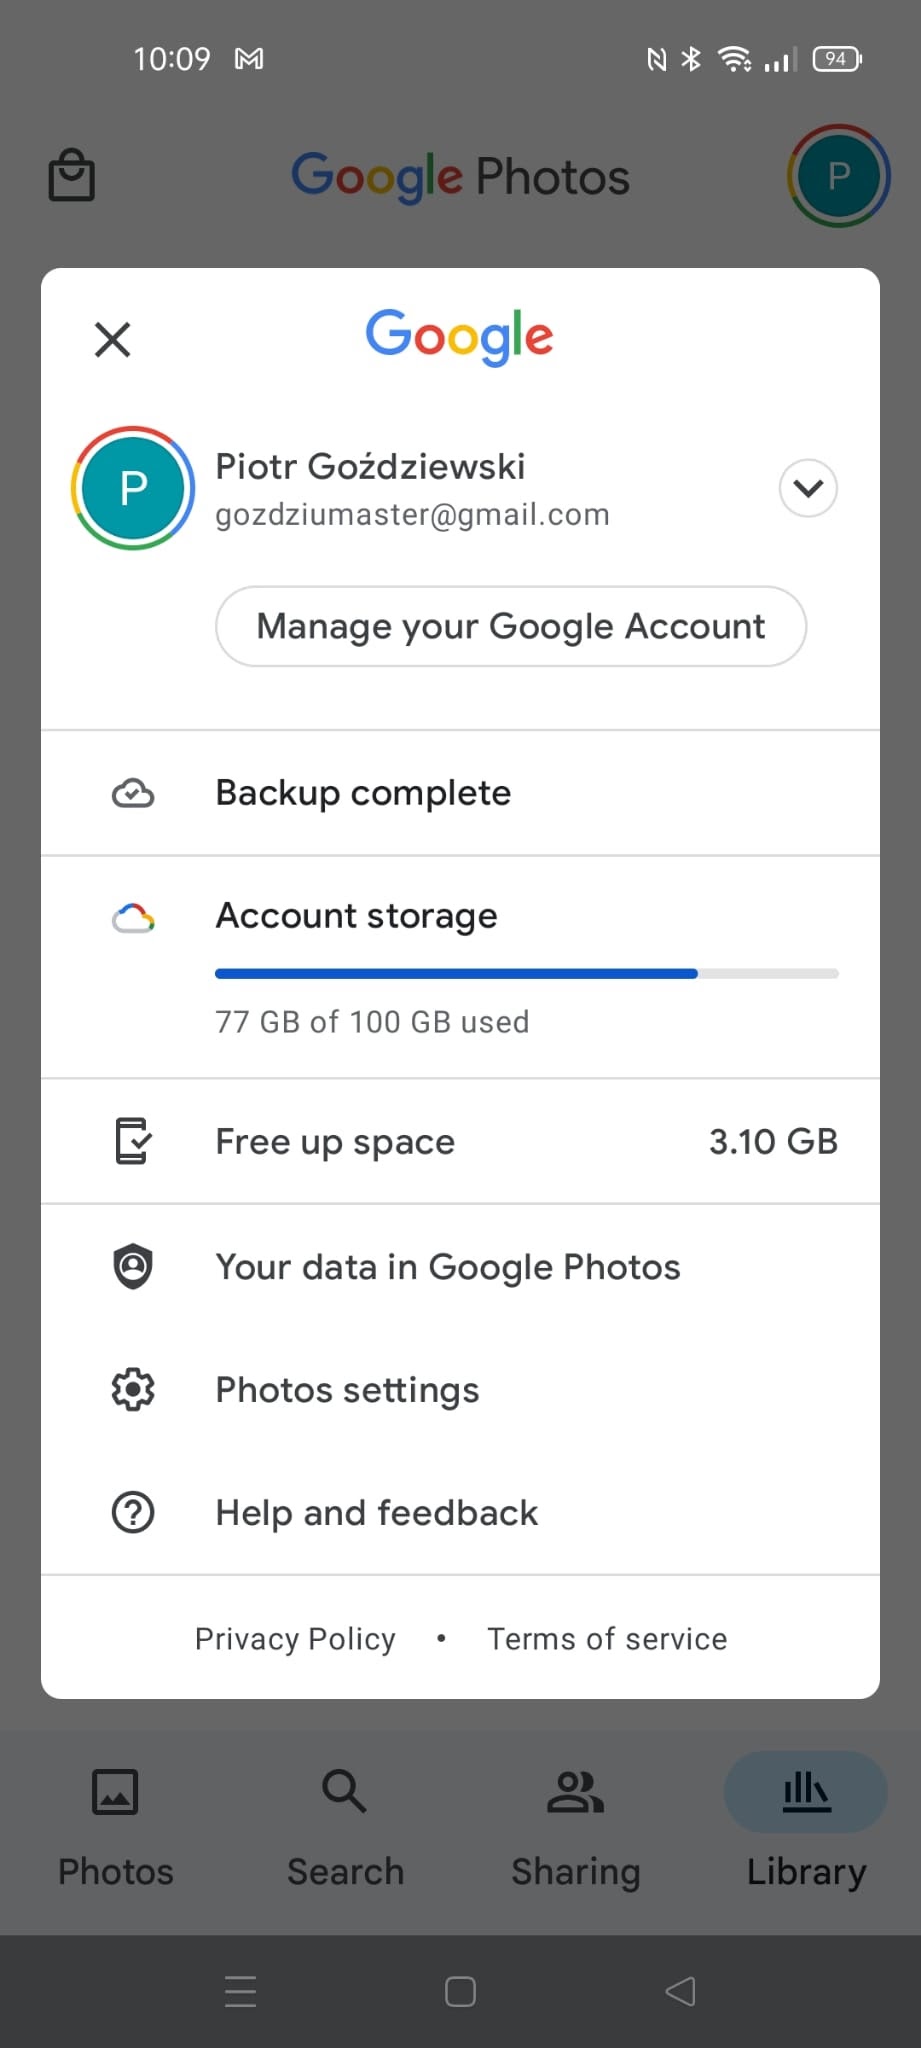Viewport: 921px width, 2048px height.
Task: Open Your data in Google Photos
Action: 460,1267
